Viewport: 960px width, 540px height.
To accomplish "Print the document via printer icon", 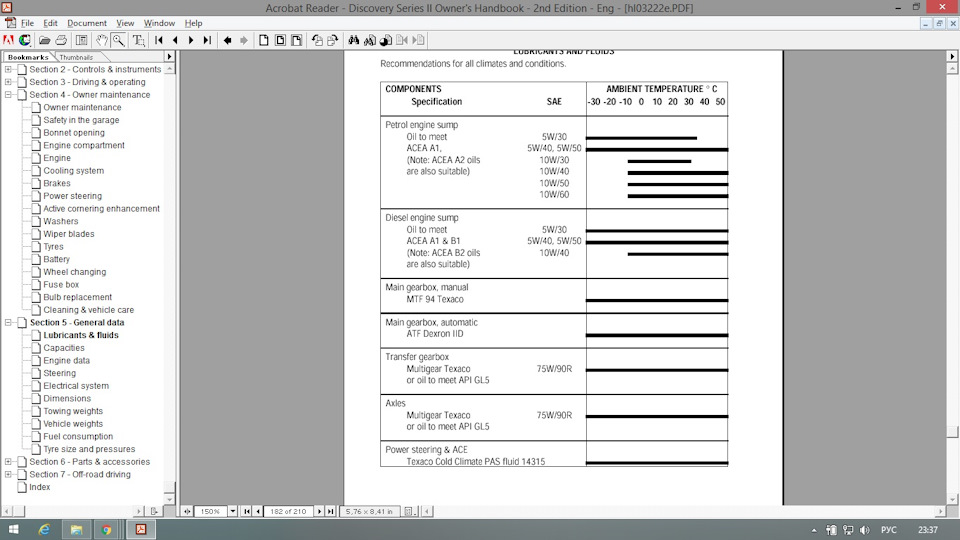I will click(x=61, y=40).
